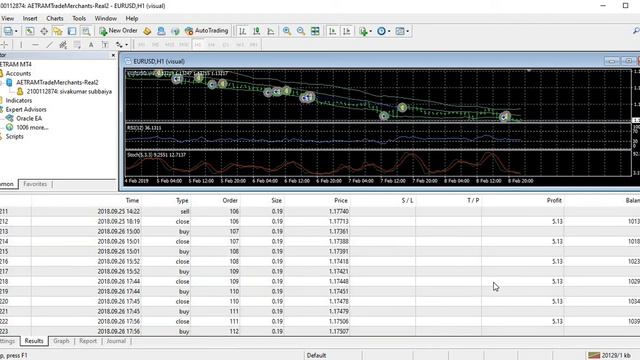Select the Horizontal Line tool
Image resolution: width=640 pixels, height=360 pixels.
pos(35,44)
